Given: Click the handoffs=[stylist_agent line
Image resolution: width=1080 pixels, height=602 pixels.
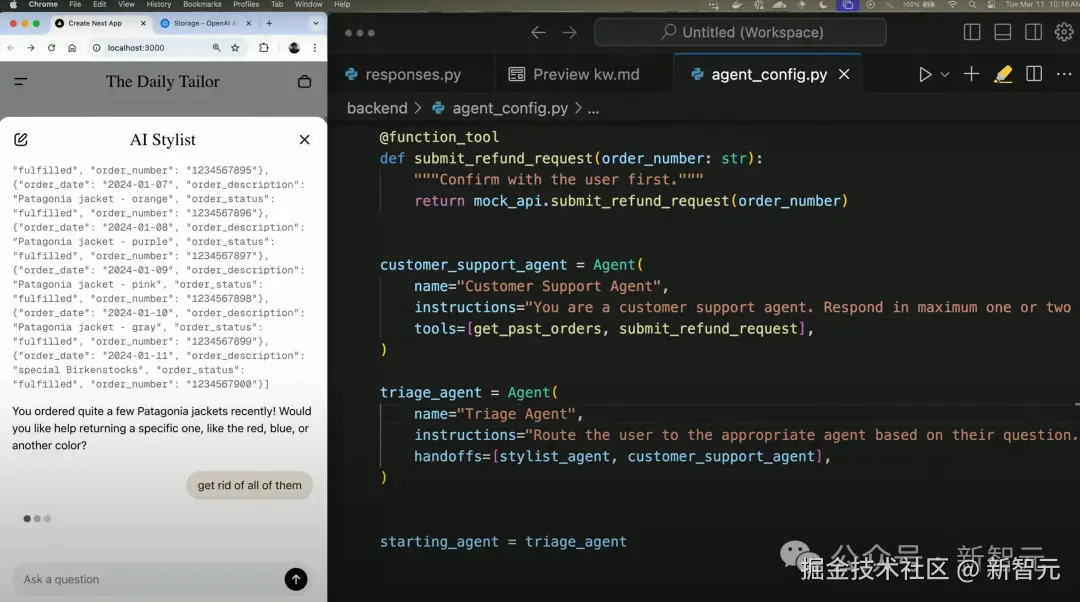Looking at the screenshot, I should (622, 457).
